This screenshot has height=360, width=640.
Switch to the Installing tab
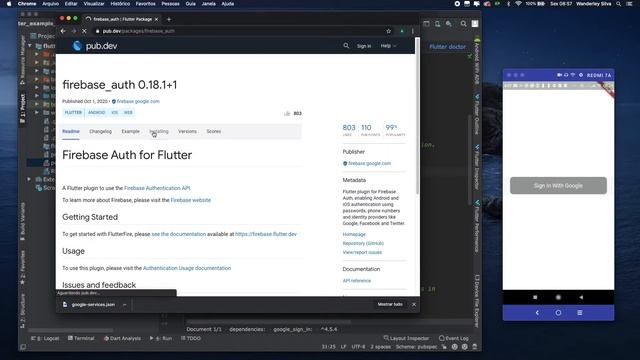click(x=159, y=131)
